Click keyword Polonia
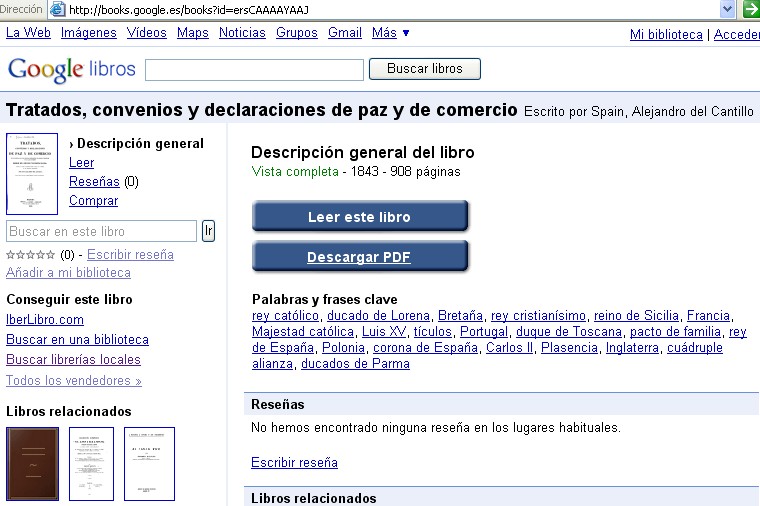Image resolution: width=760 pixels, height=506 pixels. (344, 348)
